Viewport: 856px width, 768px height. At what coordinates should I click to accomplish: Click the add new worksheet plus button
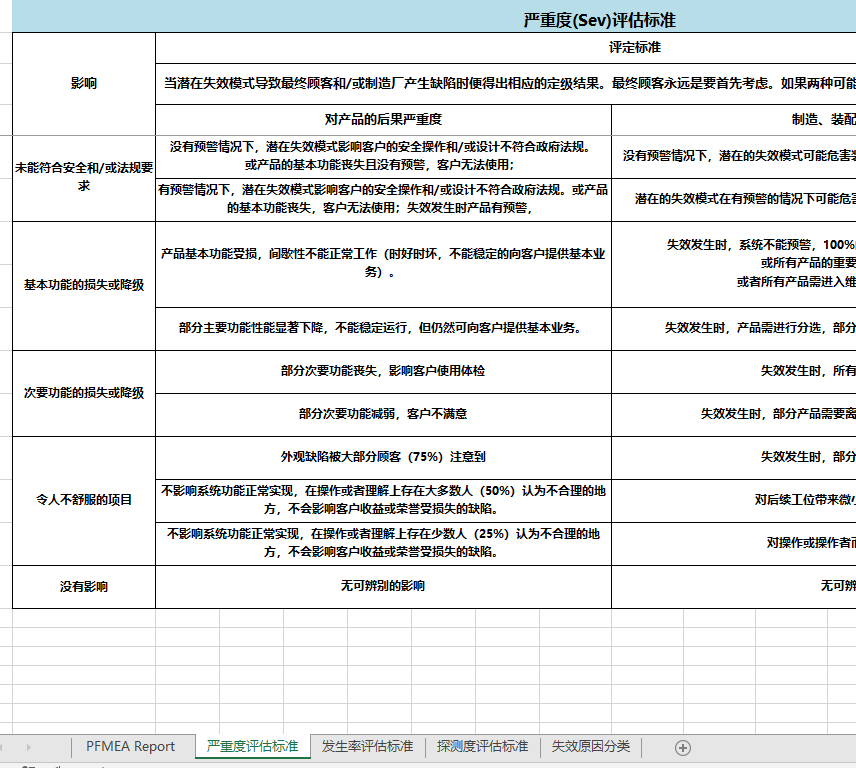682,746
